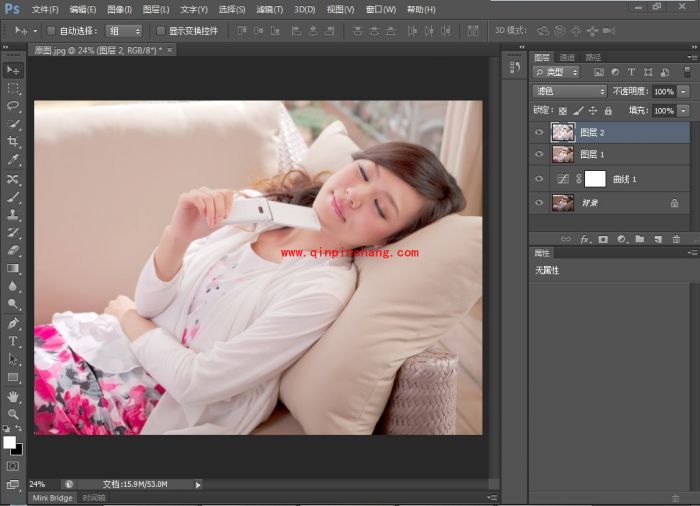Pick the Eyedropper tool
Image resolution: width=700 pixels, height=506 pixels.
(x=13, y=160)
